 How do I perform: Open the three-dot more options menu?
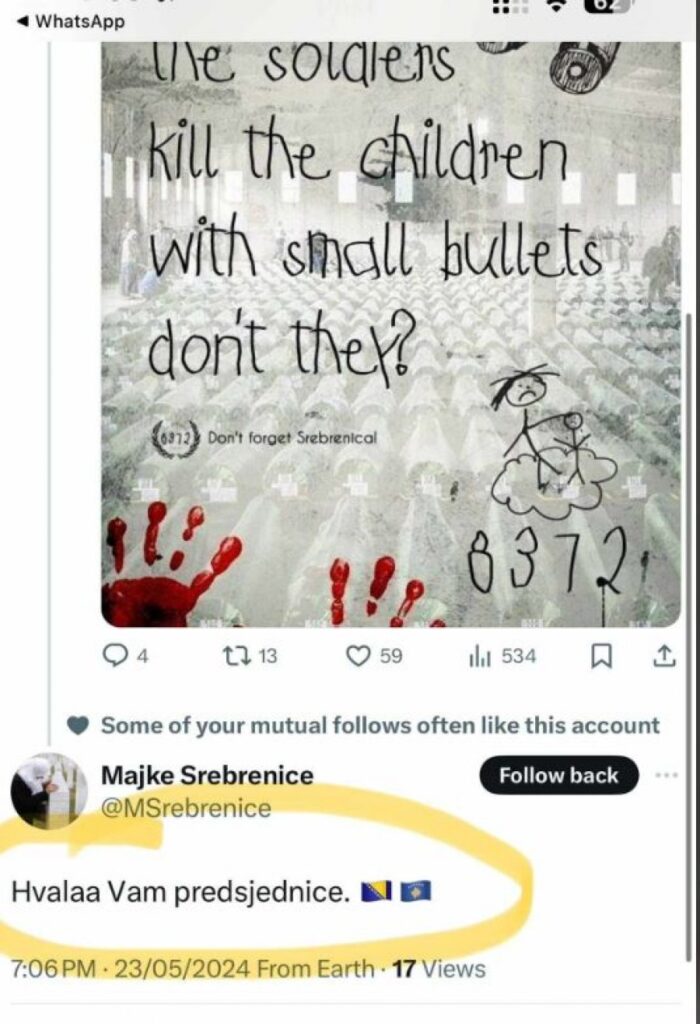(x=665, y=775)
